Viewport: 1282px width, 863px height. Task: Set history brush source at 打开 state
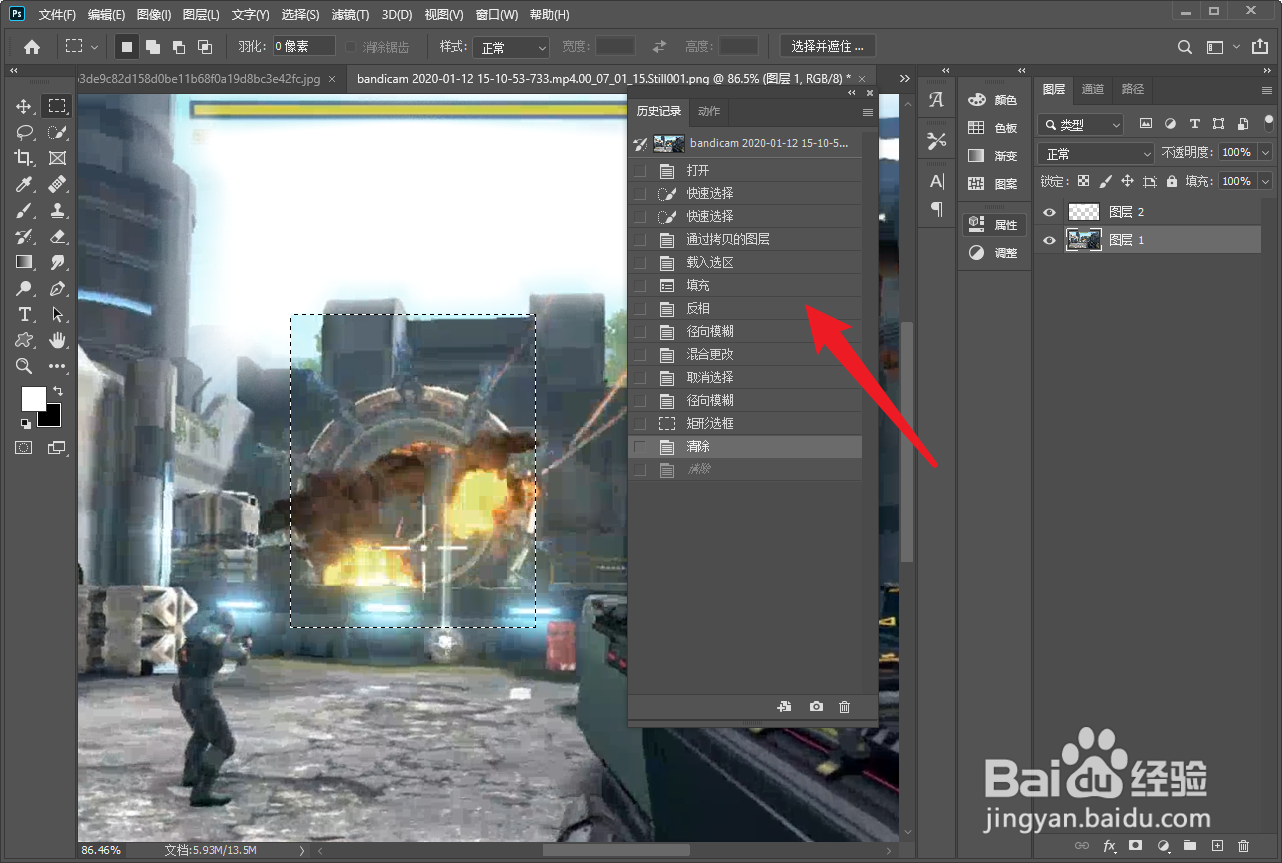(640, 171)
